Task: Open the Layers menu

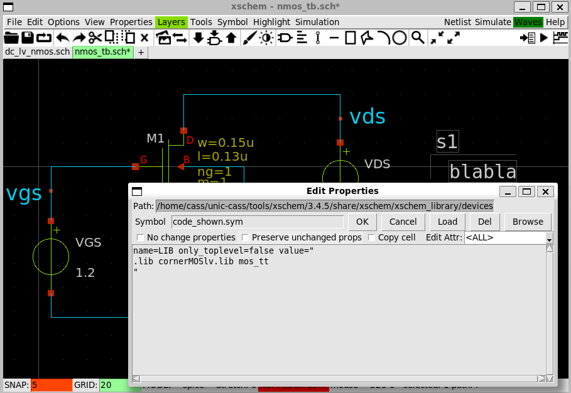Action: point(171,22)
